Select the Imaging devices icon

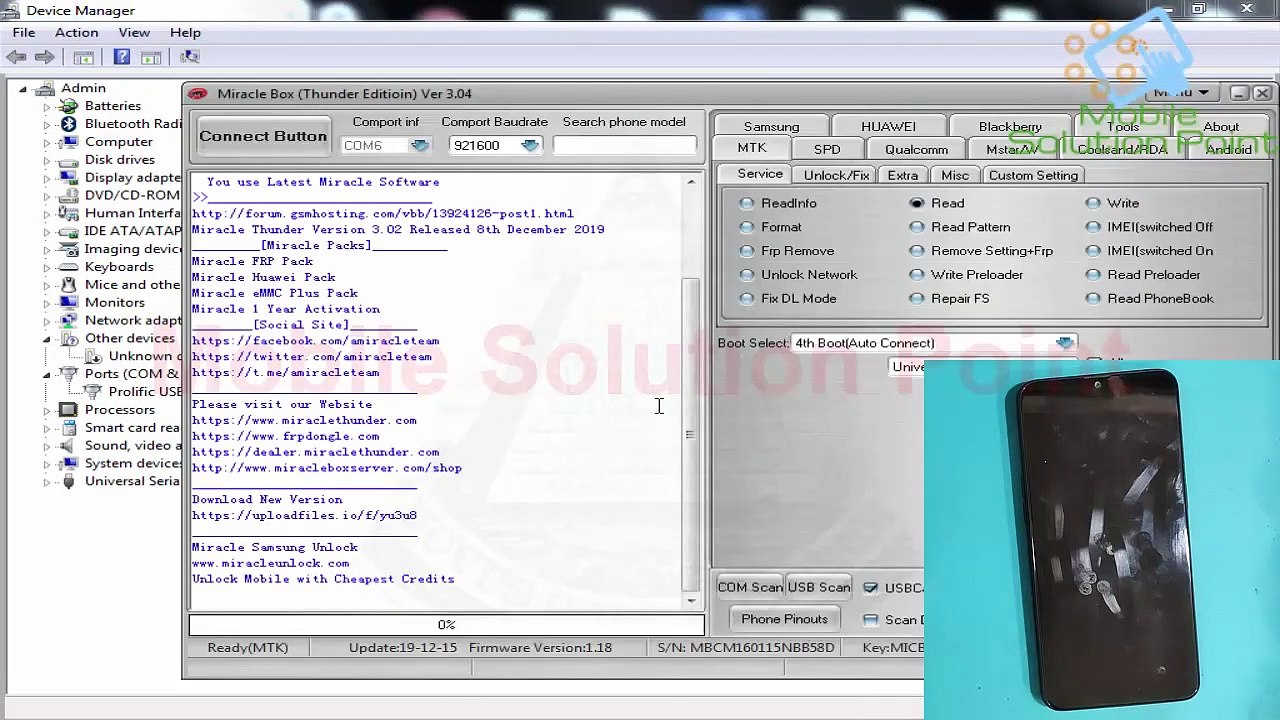point(68,249)
